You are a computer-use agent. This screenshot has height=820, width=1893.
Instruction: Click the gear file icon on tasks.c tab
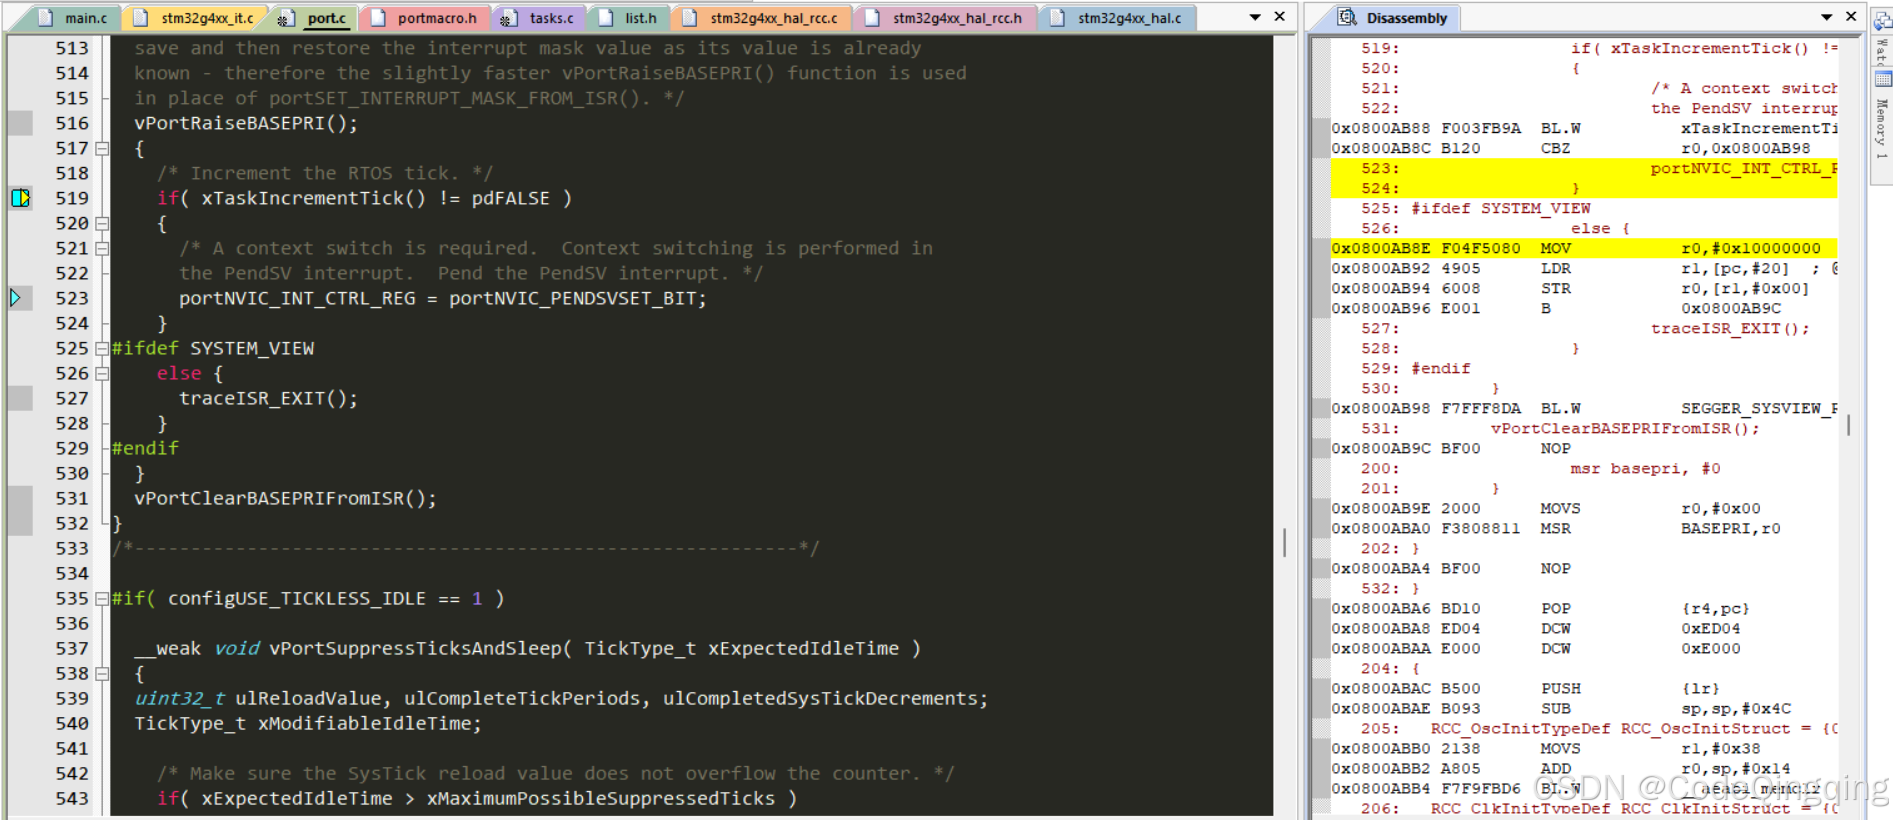tap(508, 18)
